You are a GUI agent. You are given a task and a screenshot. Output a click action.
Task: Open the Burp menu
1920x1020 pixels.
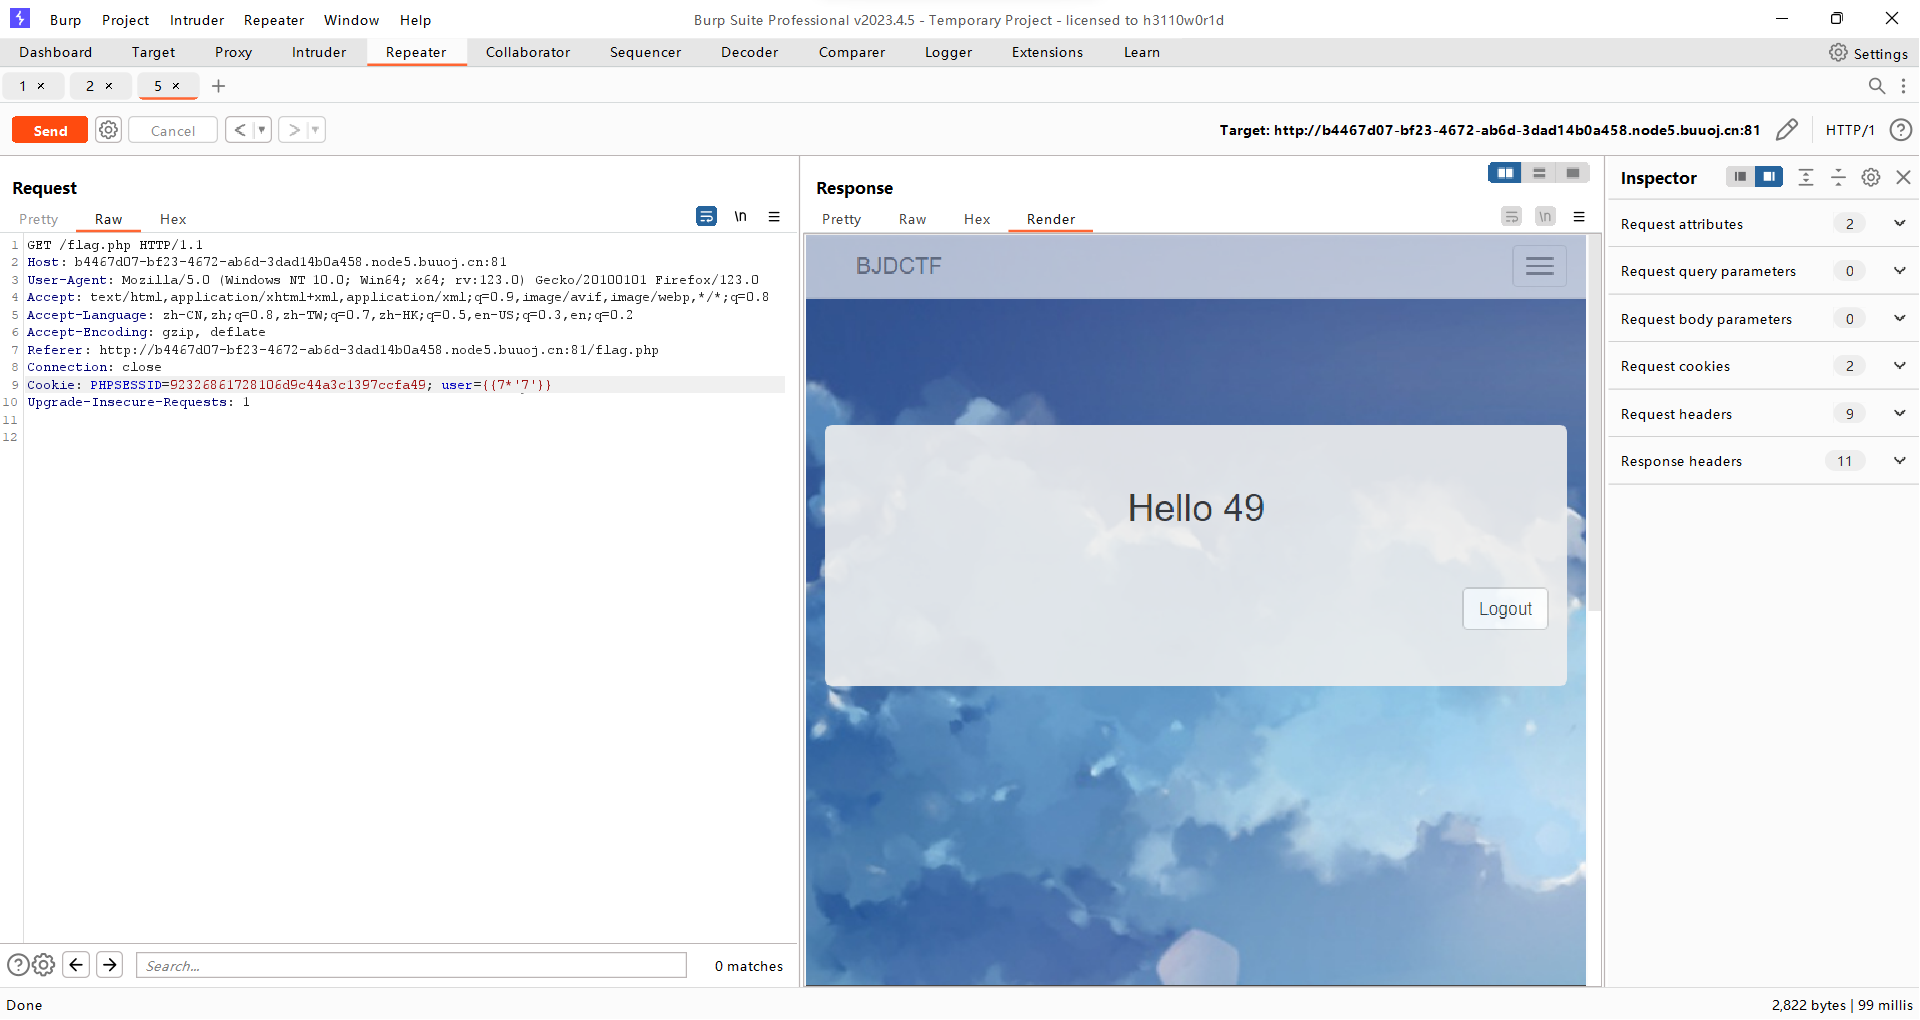65,20
